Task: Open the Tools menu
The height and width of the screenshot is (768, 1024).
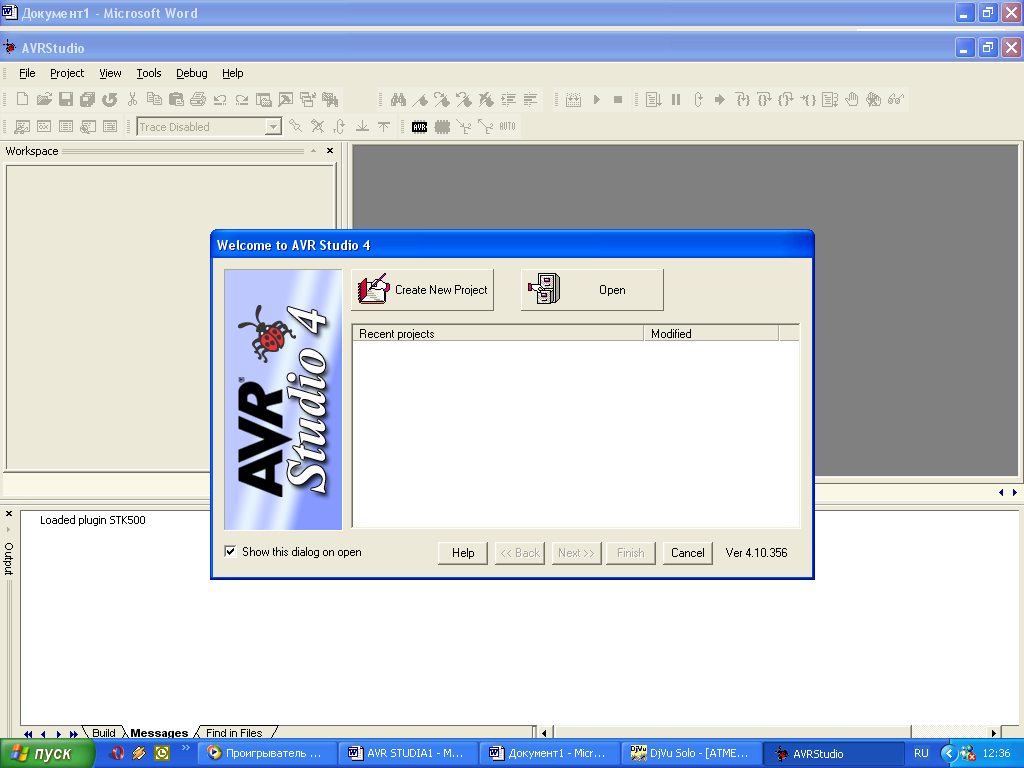Action: pyautogui.click(x=149, y=73)
